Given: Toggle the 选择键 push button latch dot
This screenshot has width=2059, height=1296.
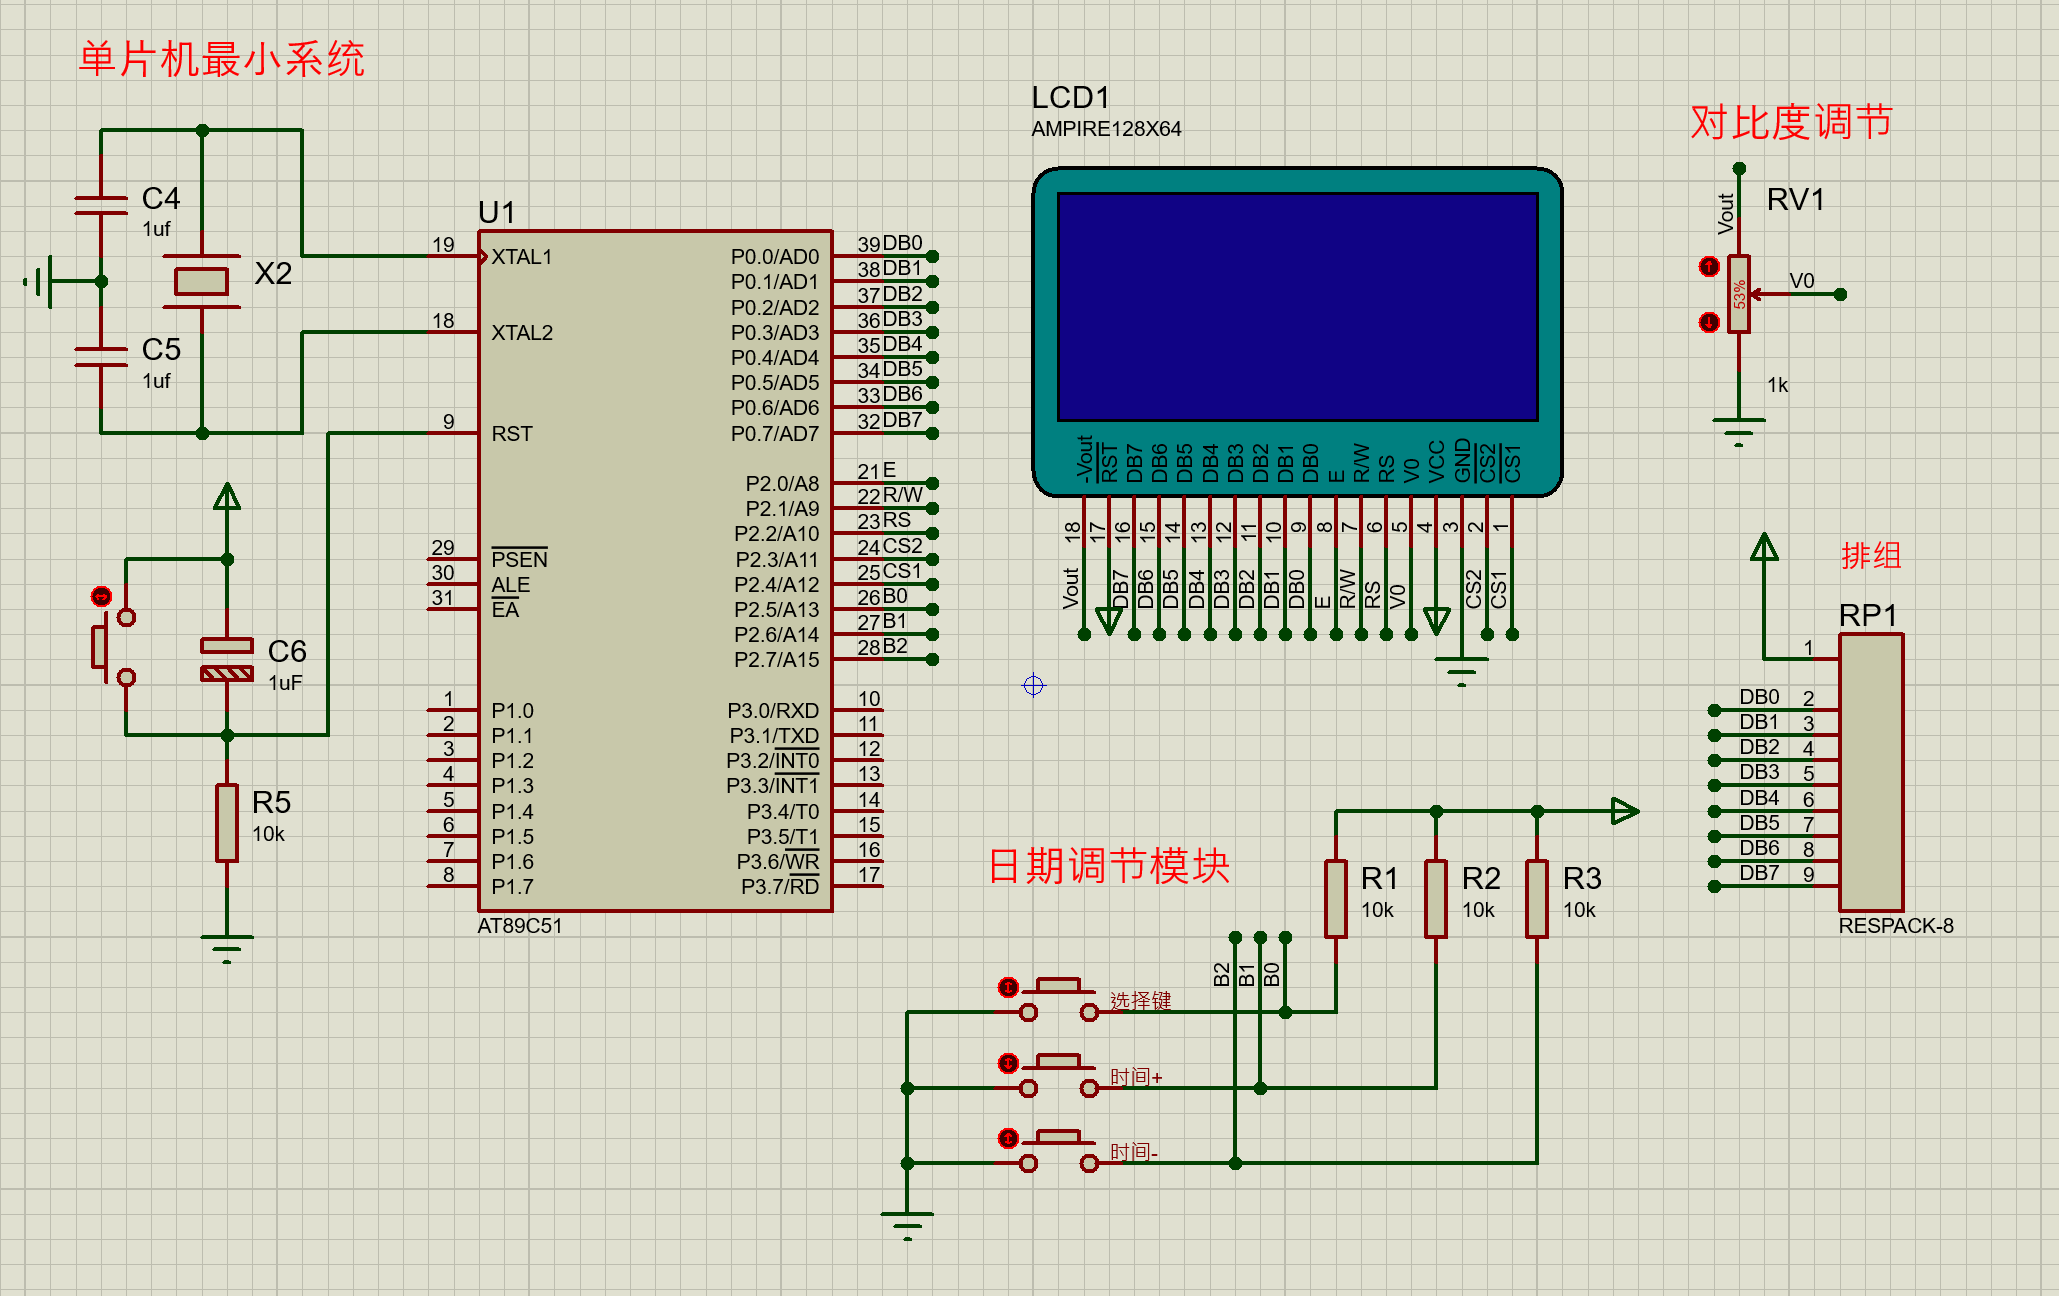Looking at the screenshot, I should pyautogui.click(x=1008, y=988).
